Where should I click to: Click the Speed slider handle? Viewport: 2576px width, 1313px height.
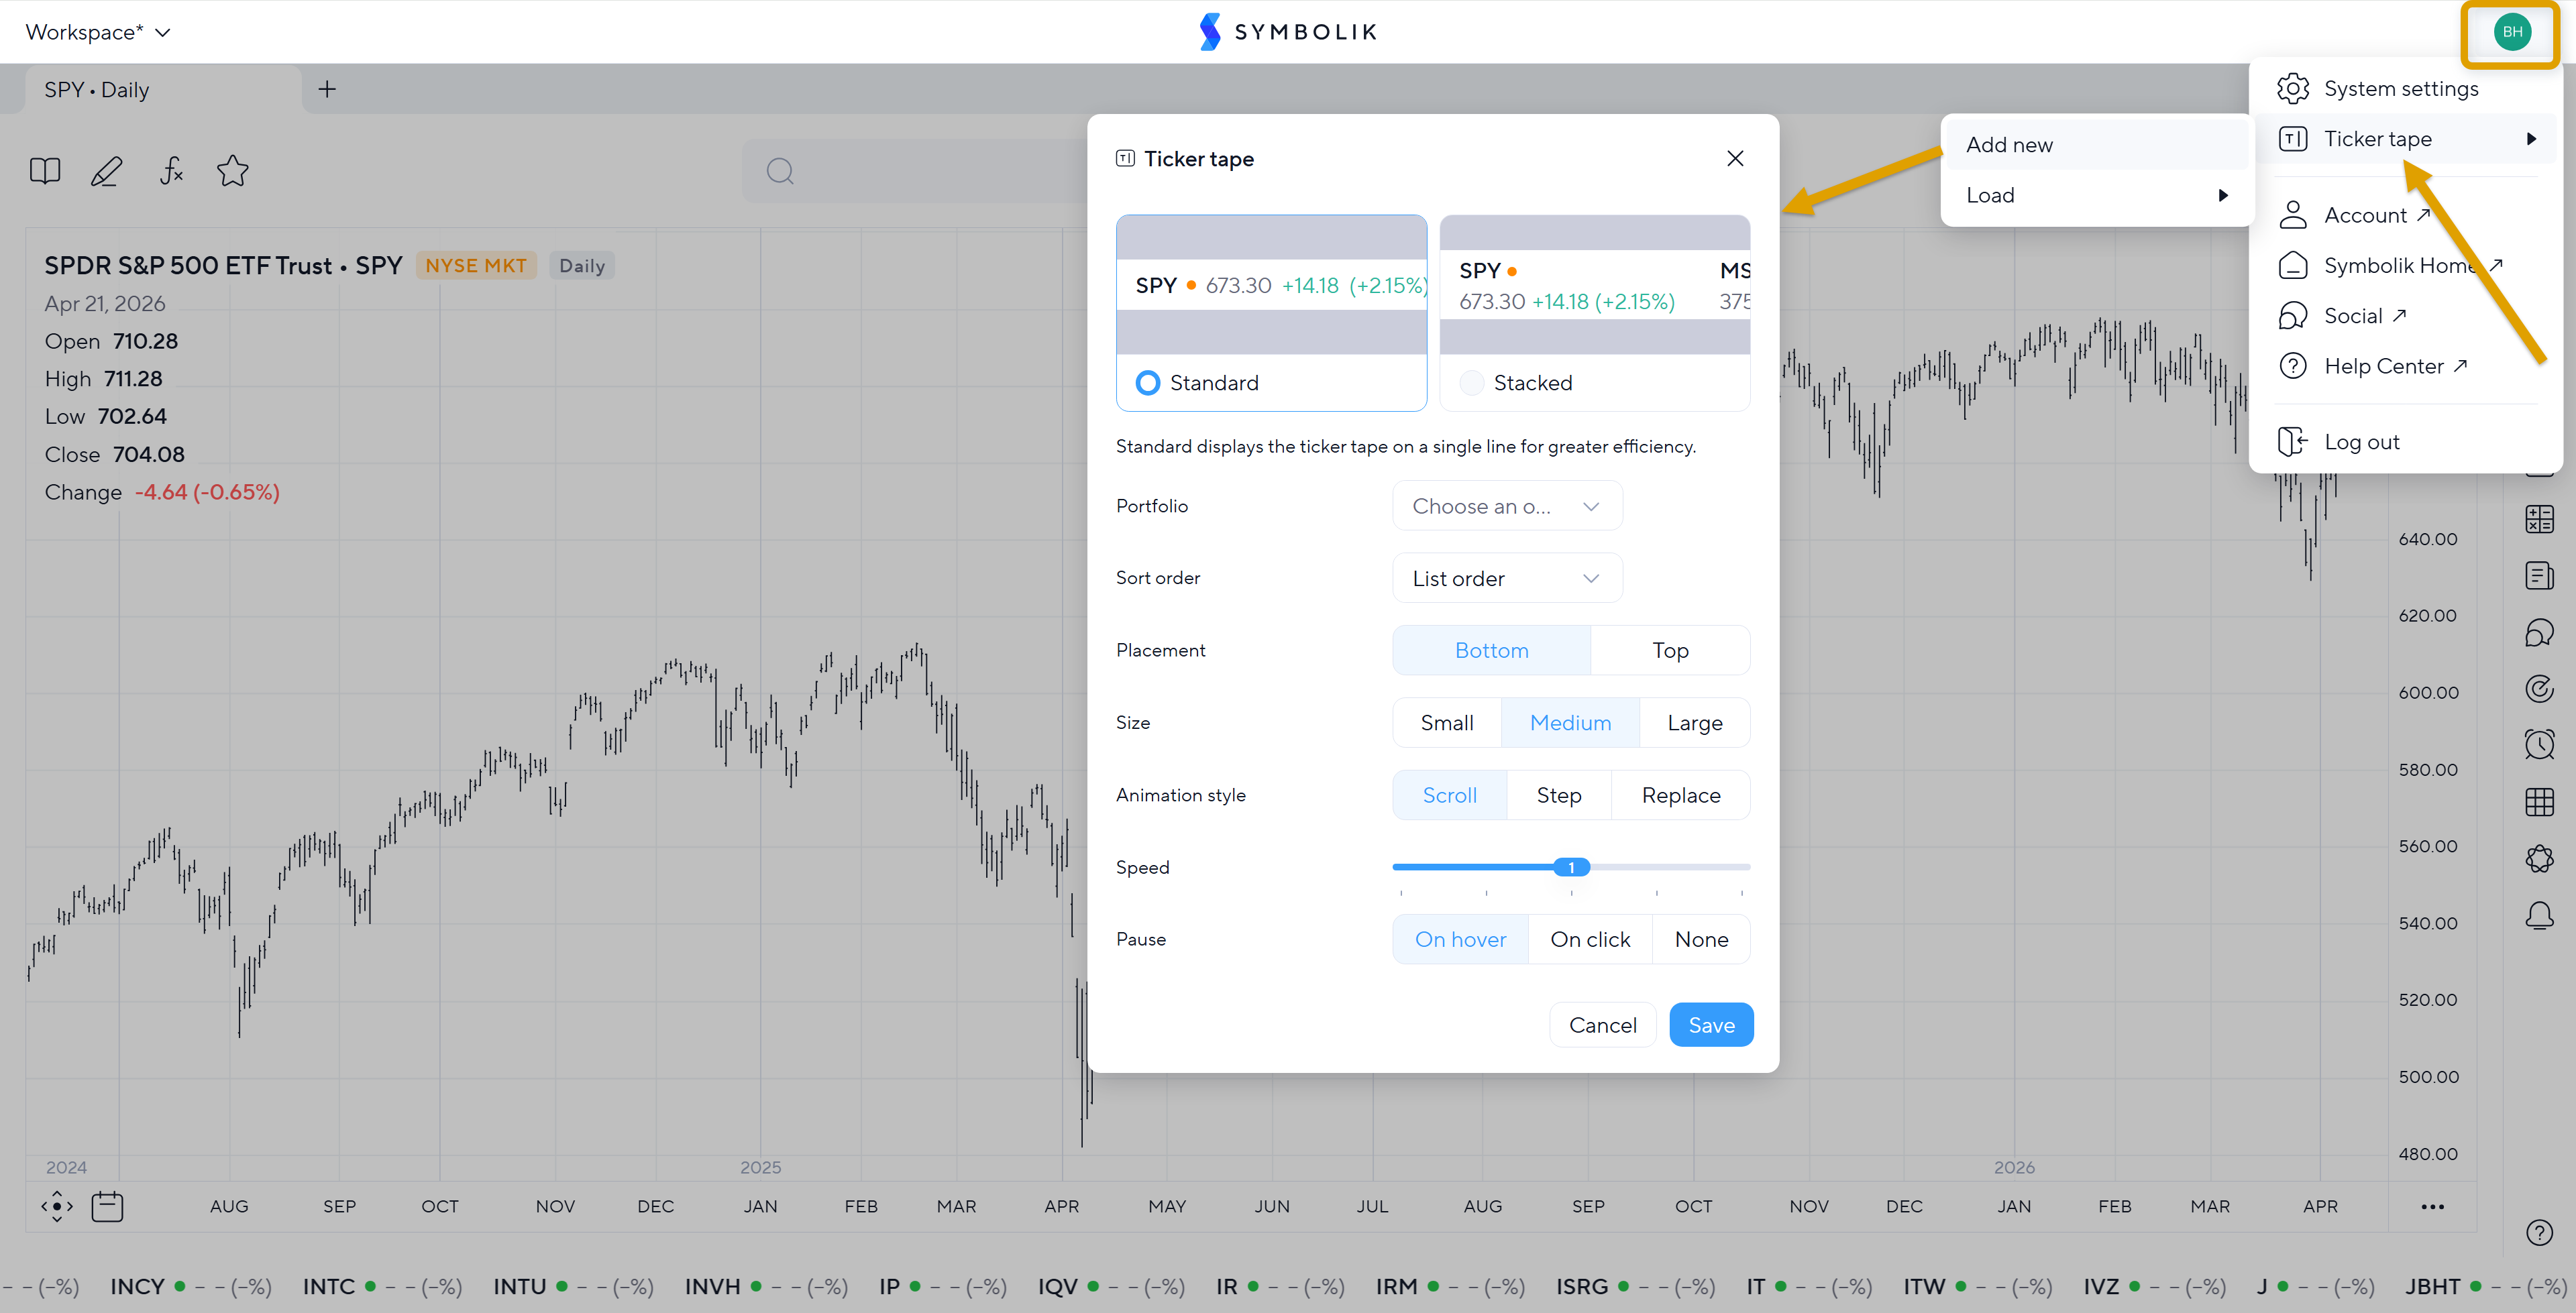pyautogui.click(x=1571, y=867)
